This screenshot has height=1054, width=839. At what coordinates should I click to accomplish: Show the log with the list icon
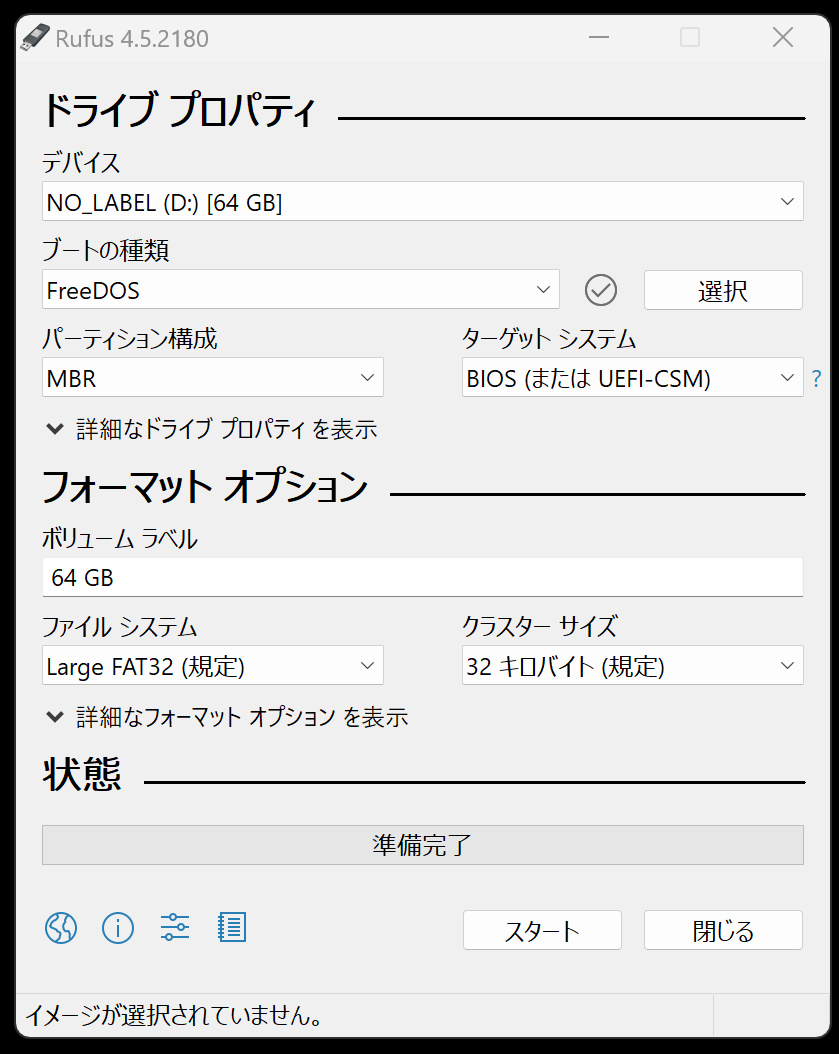232,928
